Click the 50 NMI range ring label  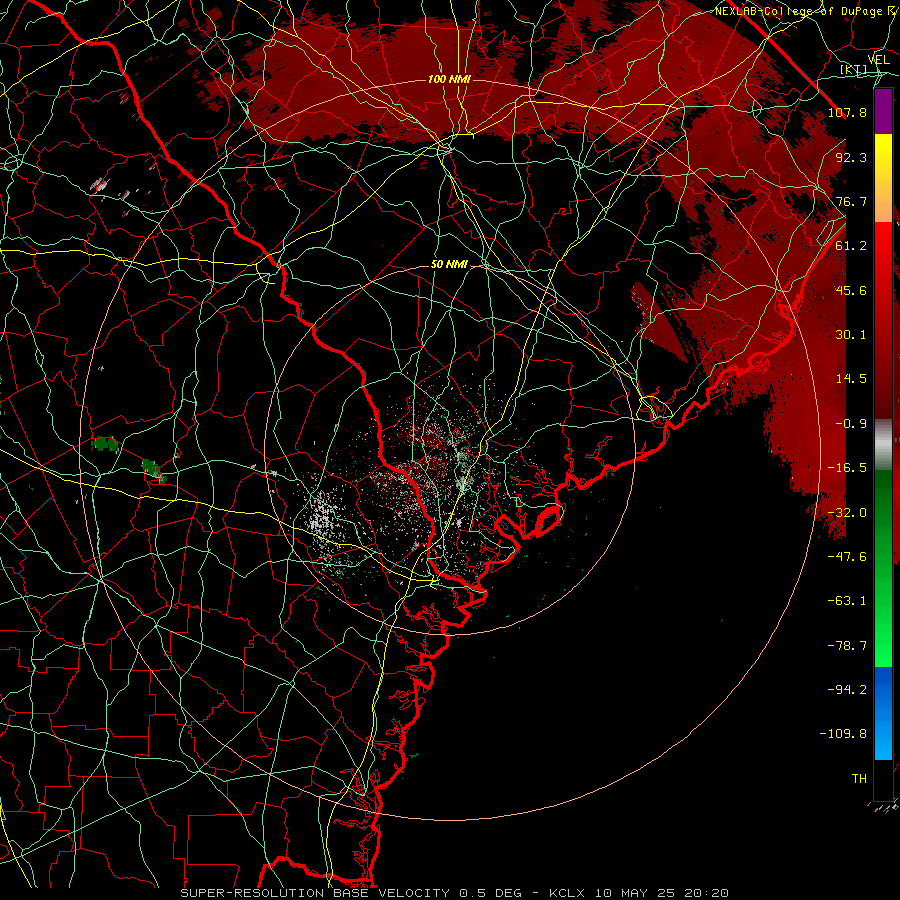449,265
